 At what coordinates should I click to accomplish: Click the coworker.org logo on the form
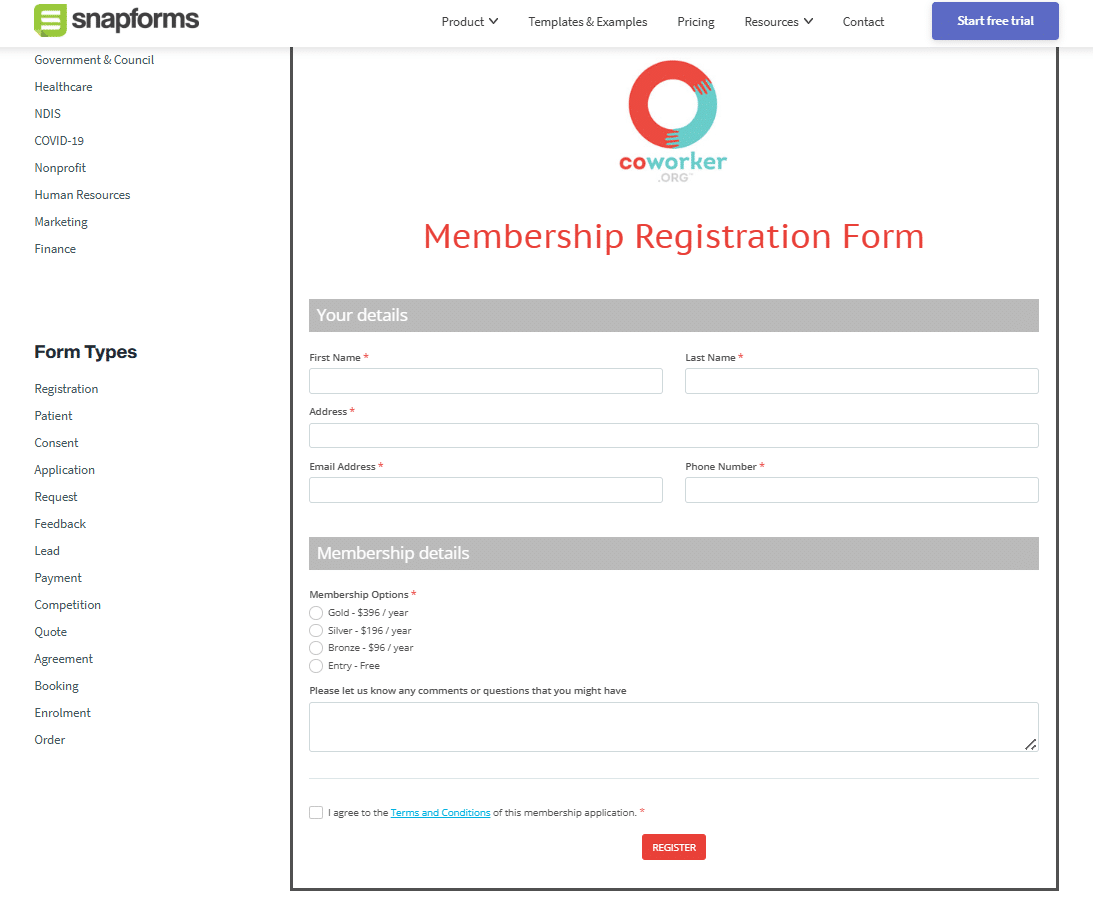pos(673,120)
